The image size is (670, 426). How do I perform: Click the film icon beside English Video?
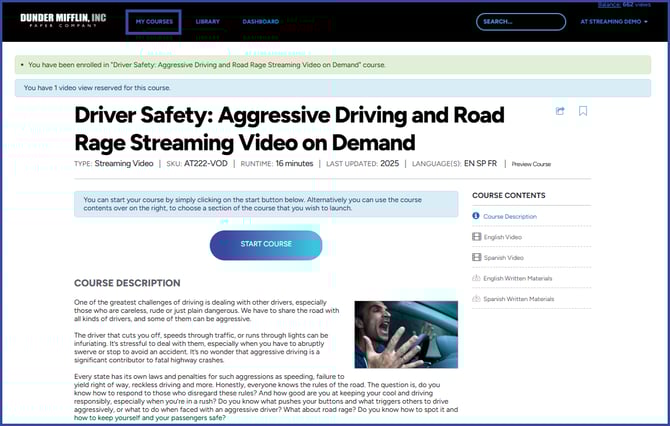[476, 237]
